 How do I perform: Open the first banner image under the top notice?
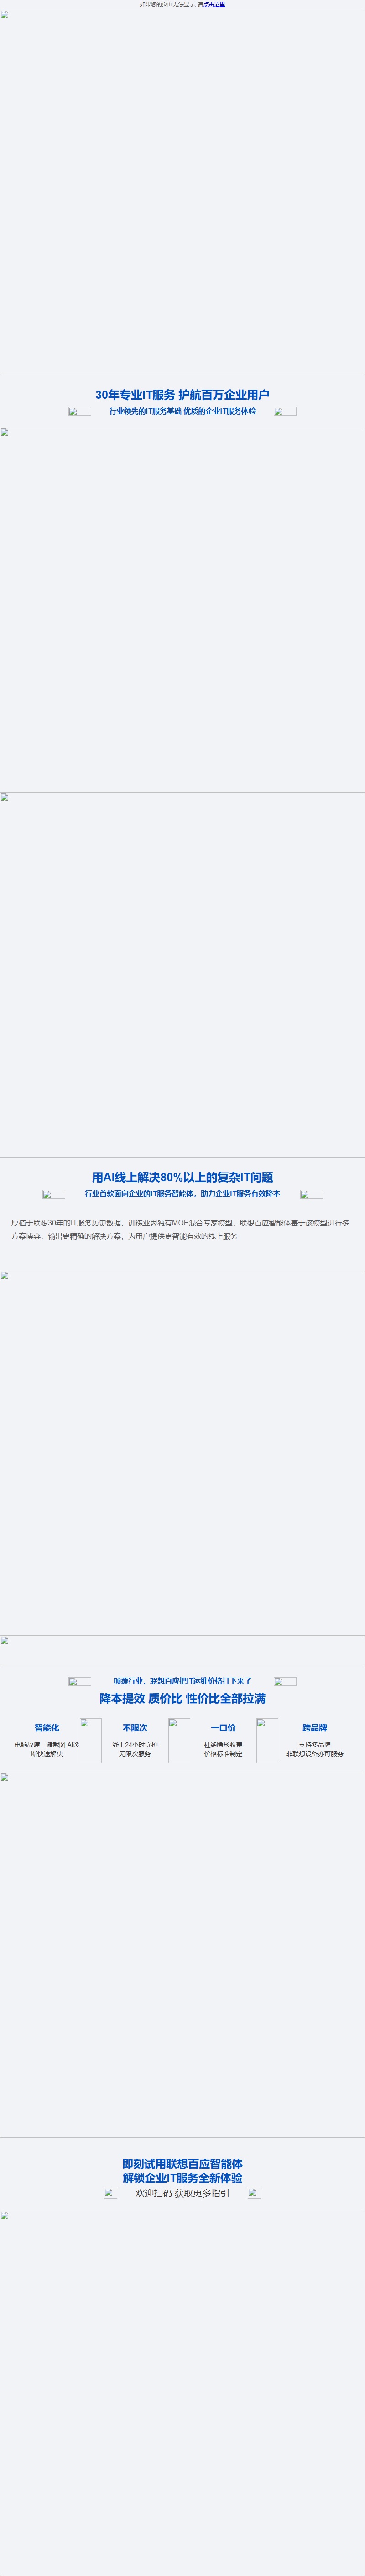(x=182, y=192)
